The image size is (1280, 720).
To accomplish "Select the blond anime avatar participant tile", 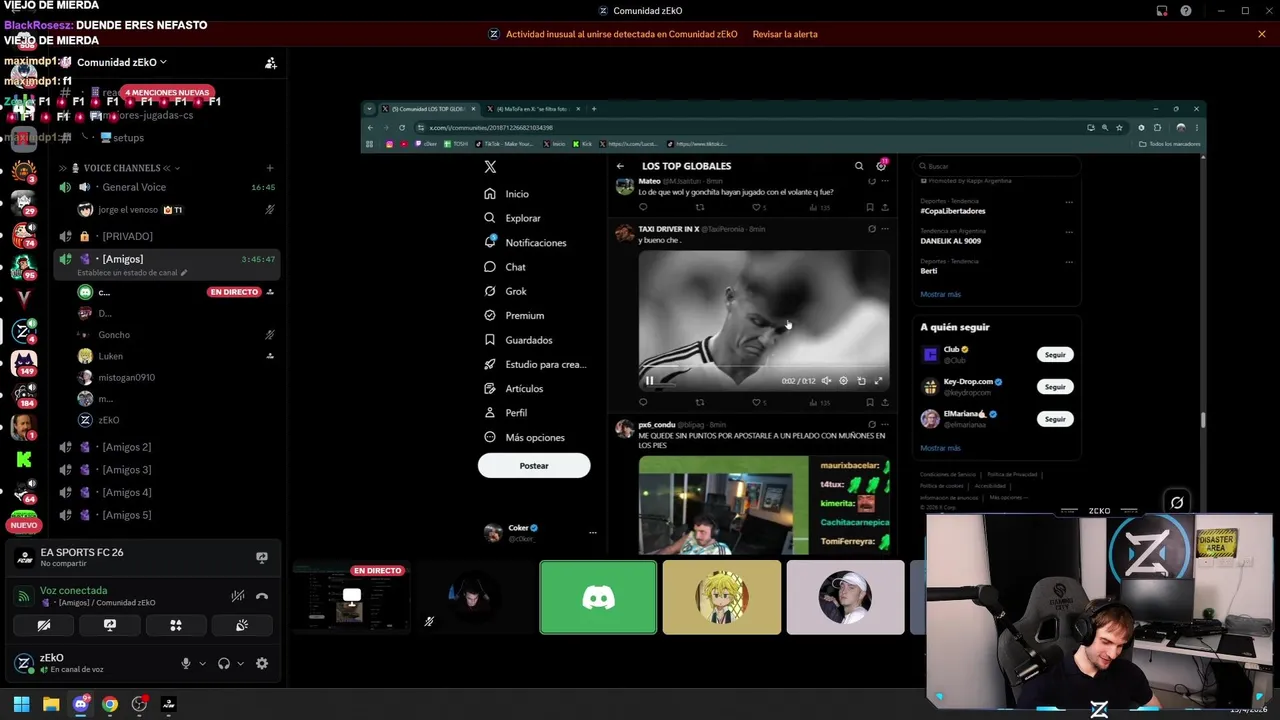I will pos(722,597).
